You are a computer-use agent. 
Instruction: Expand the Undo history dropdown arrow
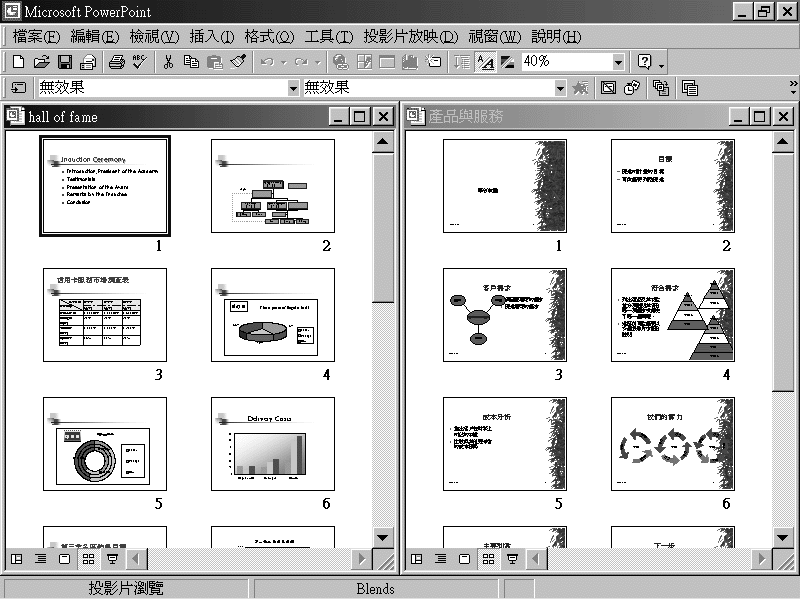(x=284, y=62)
